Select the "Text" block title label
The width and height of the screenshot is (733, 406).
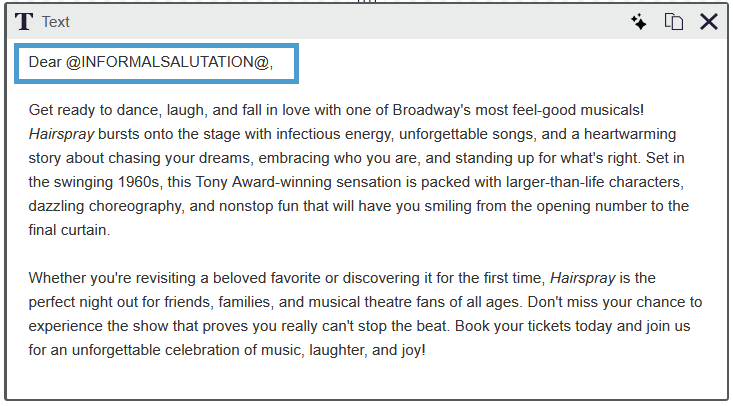point(56,22)
